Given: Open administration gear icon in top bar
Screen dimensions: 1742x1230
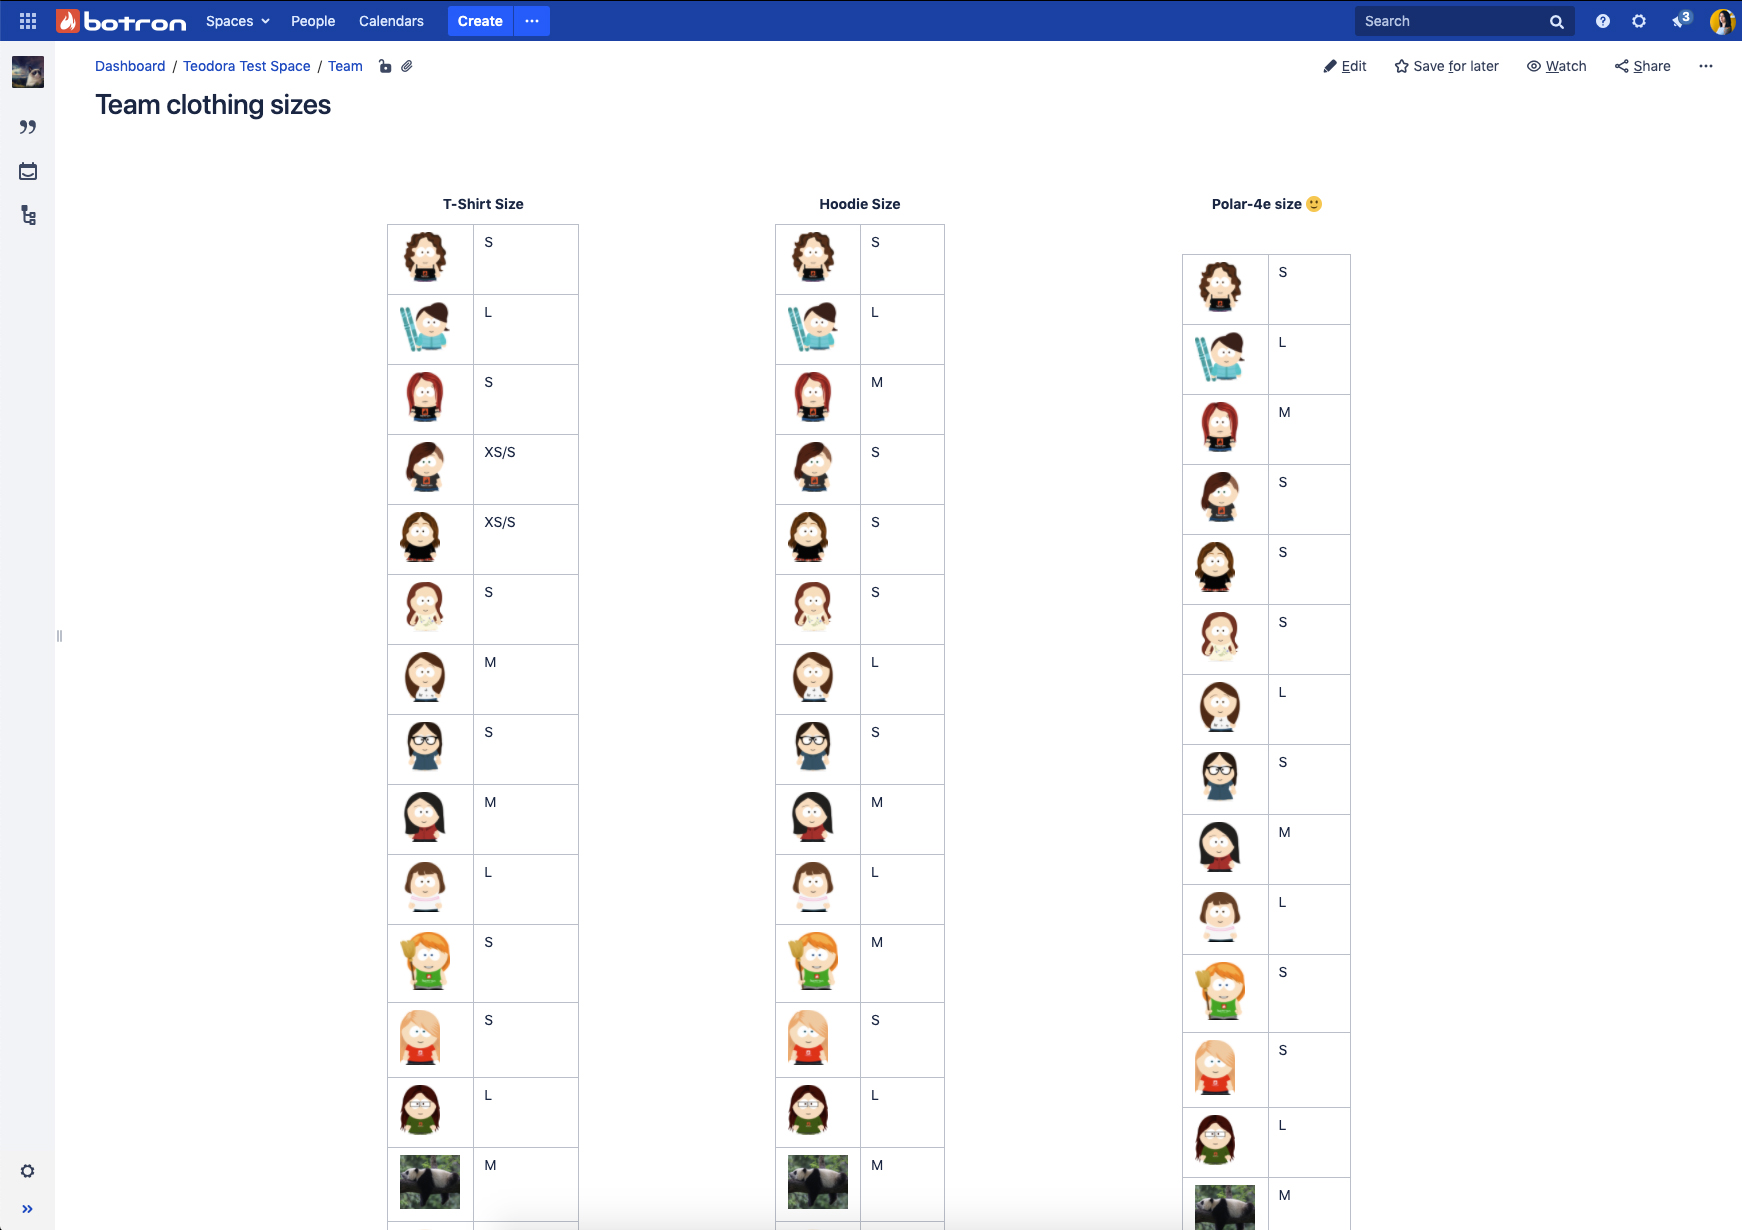Looking at the screenshot, I should pyautogui.click(x=1639, y=21).
